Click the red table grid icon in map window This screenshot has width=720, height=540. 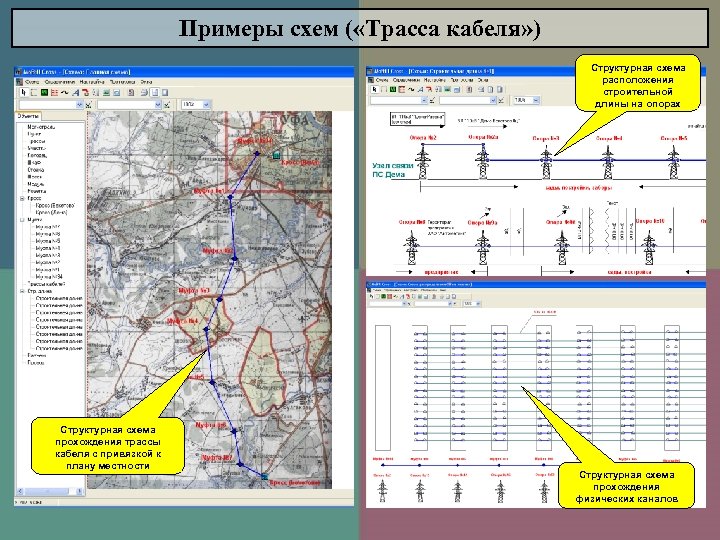(x=54, y=93)
